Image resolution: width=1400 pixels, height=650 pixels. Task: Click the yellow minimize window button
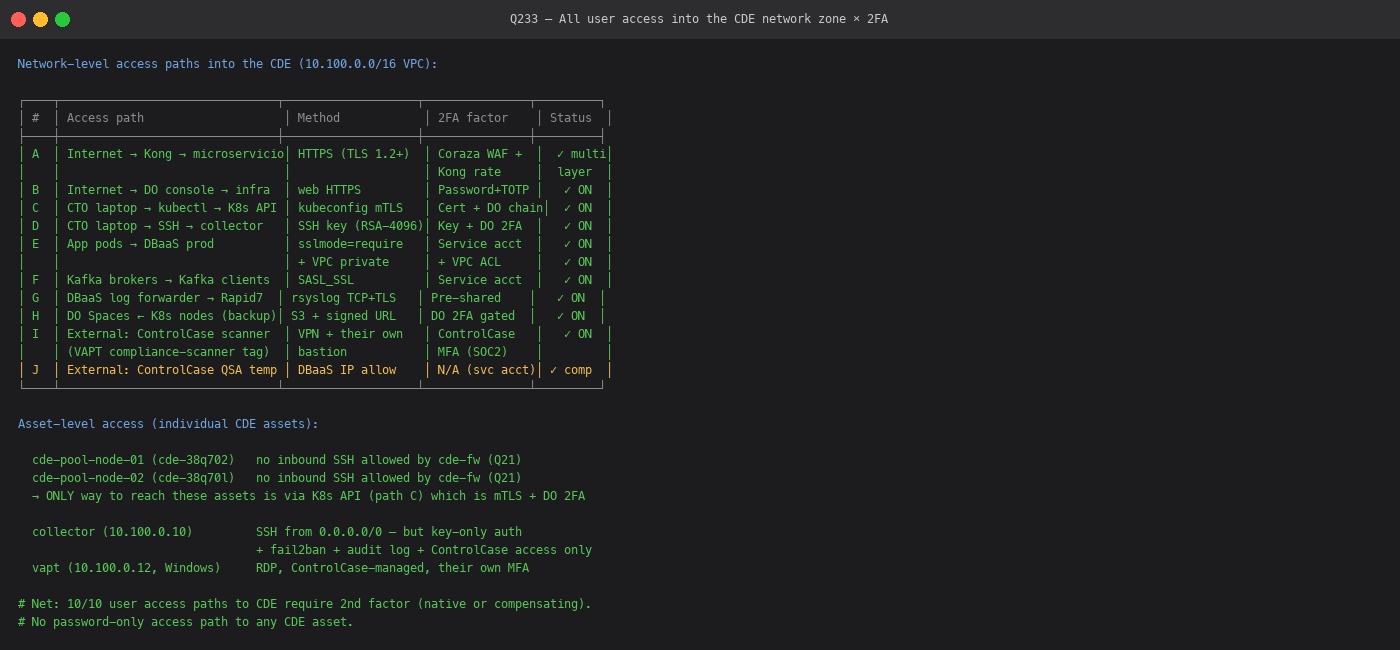click(40, 19)
